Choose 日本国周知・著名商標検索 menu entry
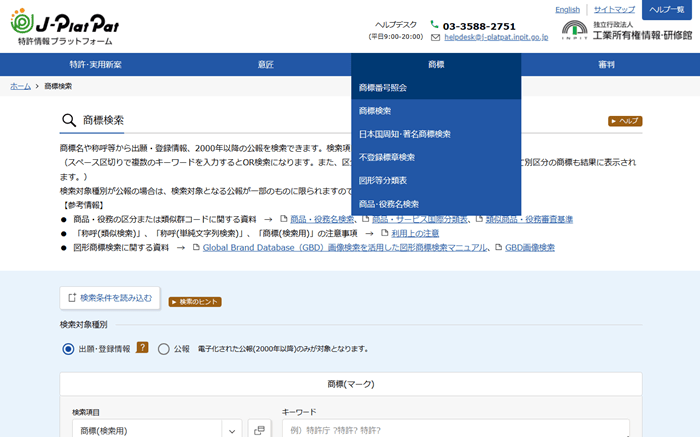 coord(436,134)
